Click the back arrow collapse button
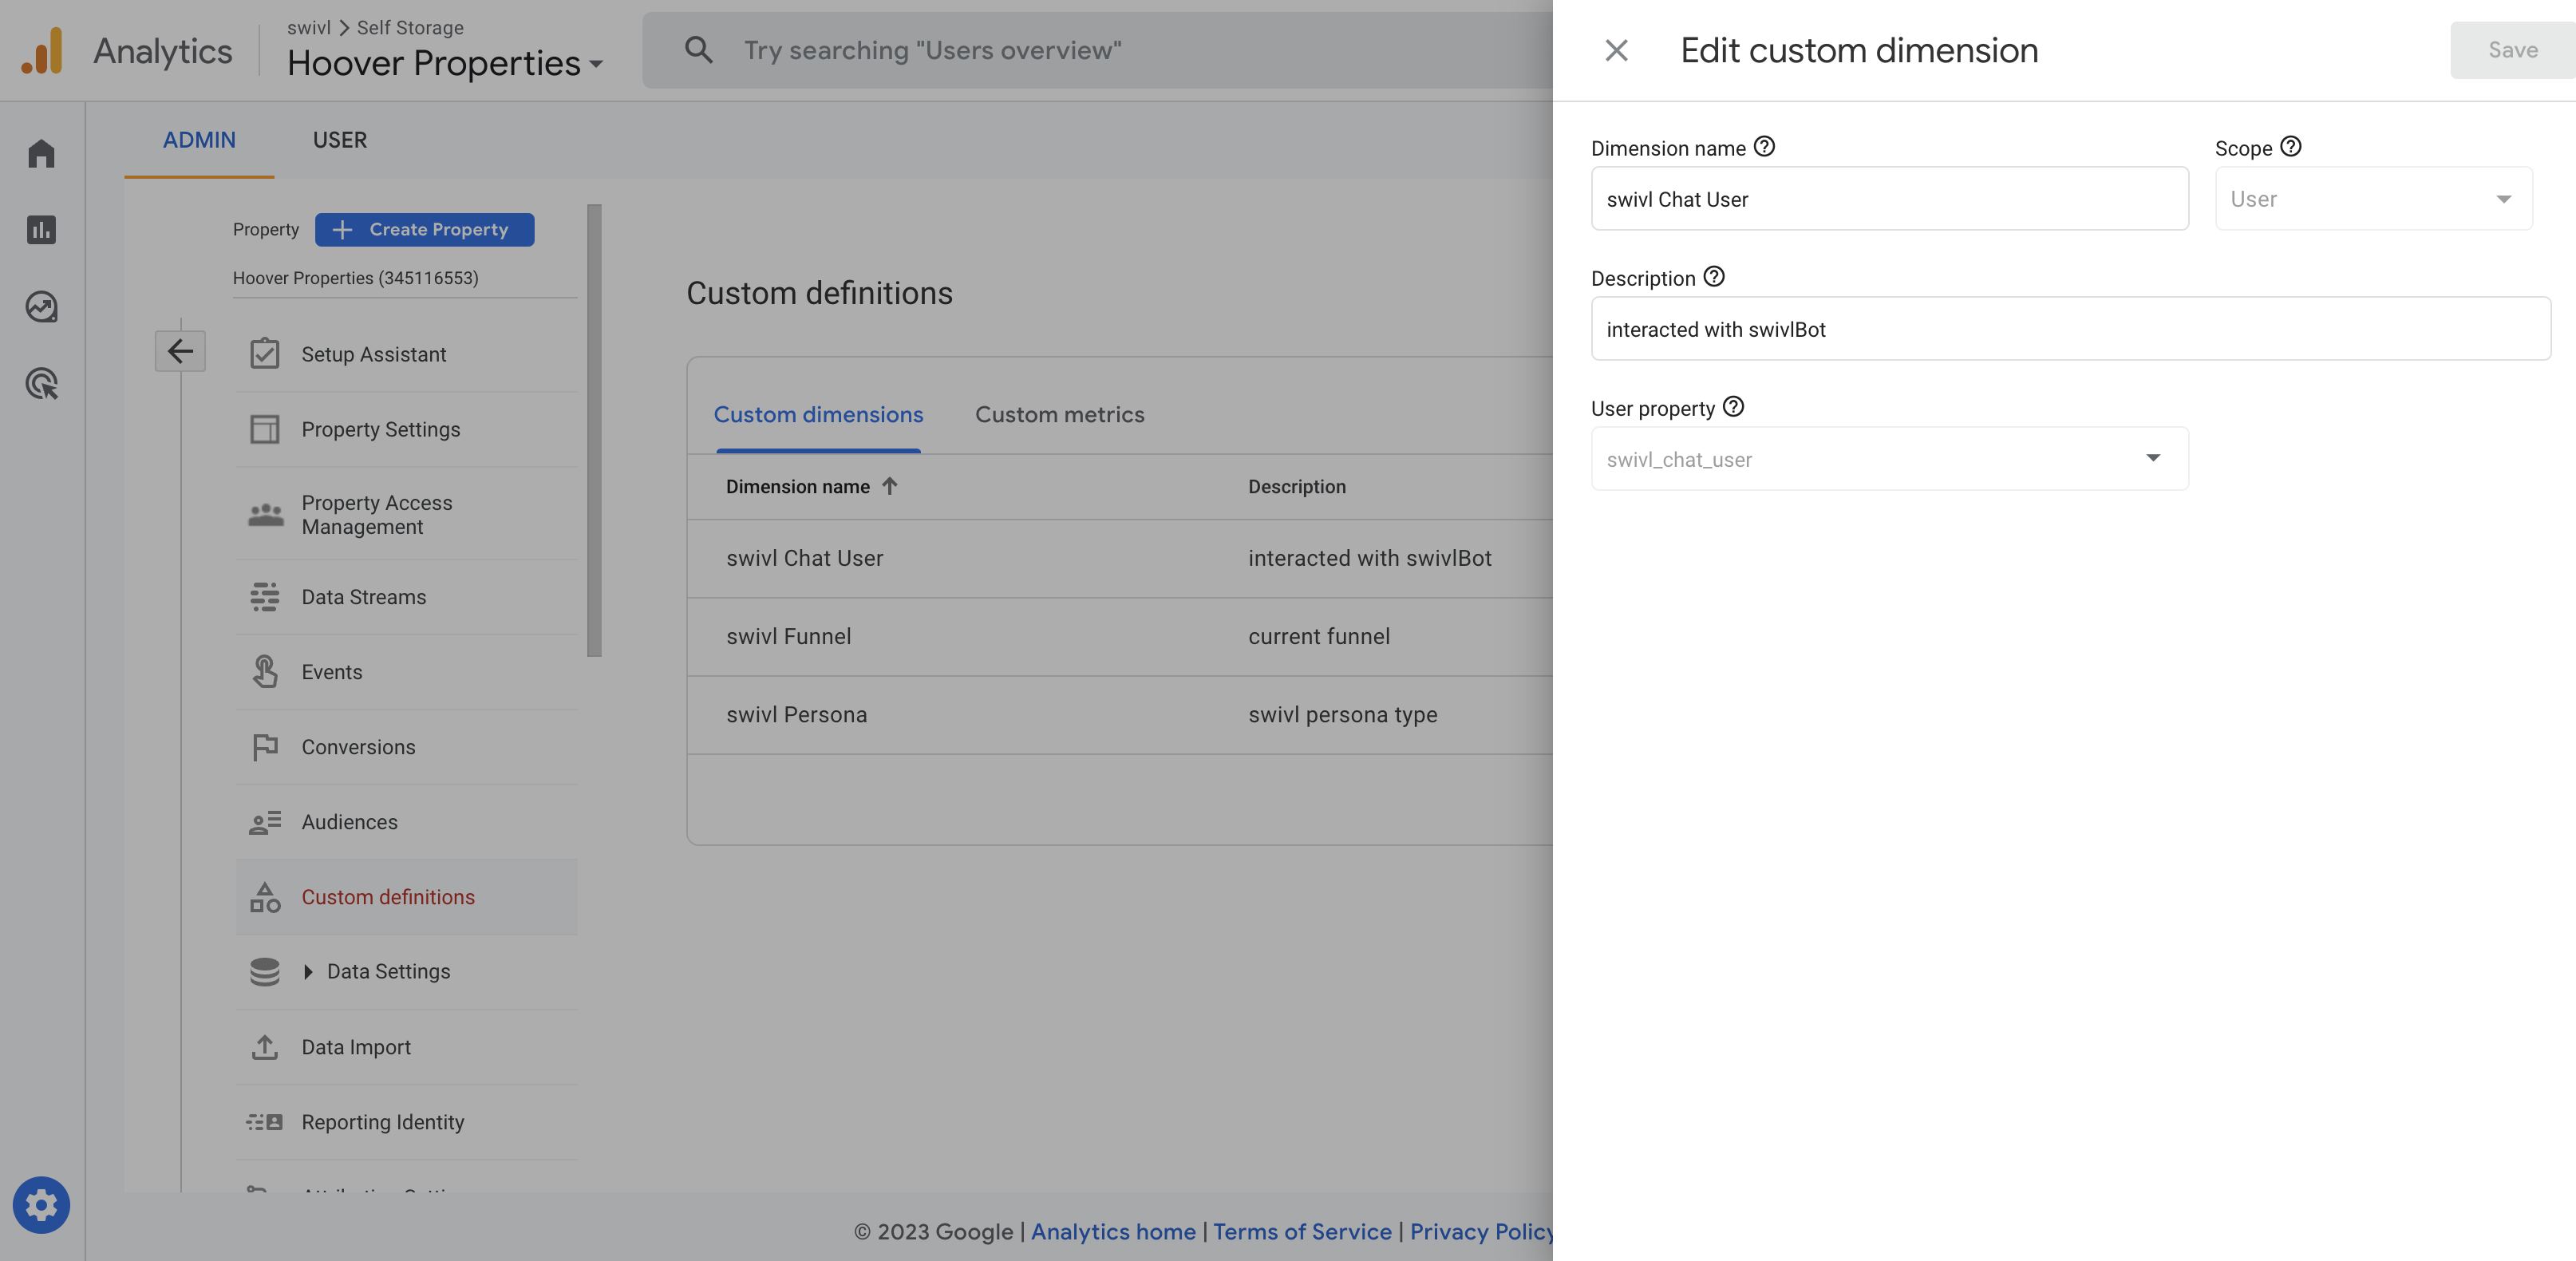 pos(180,351)
